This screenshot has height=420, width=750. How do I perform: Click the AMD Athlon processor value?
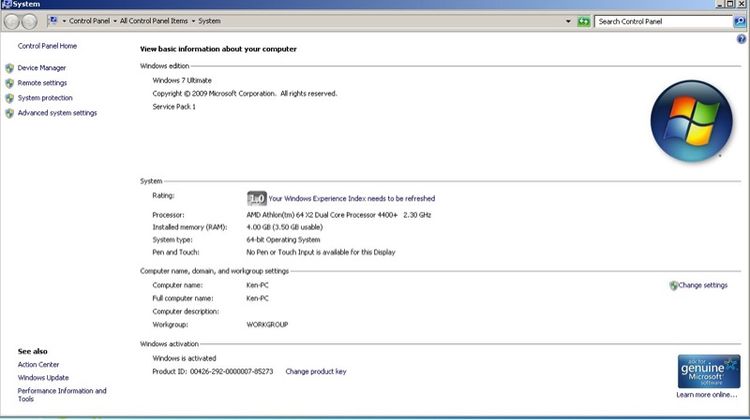tap(339, 215)
